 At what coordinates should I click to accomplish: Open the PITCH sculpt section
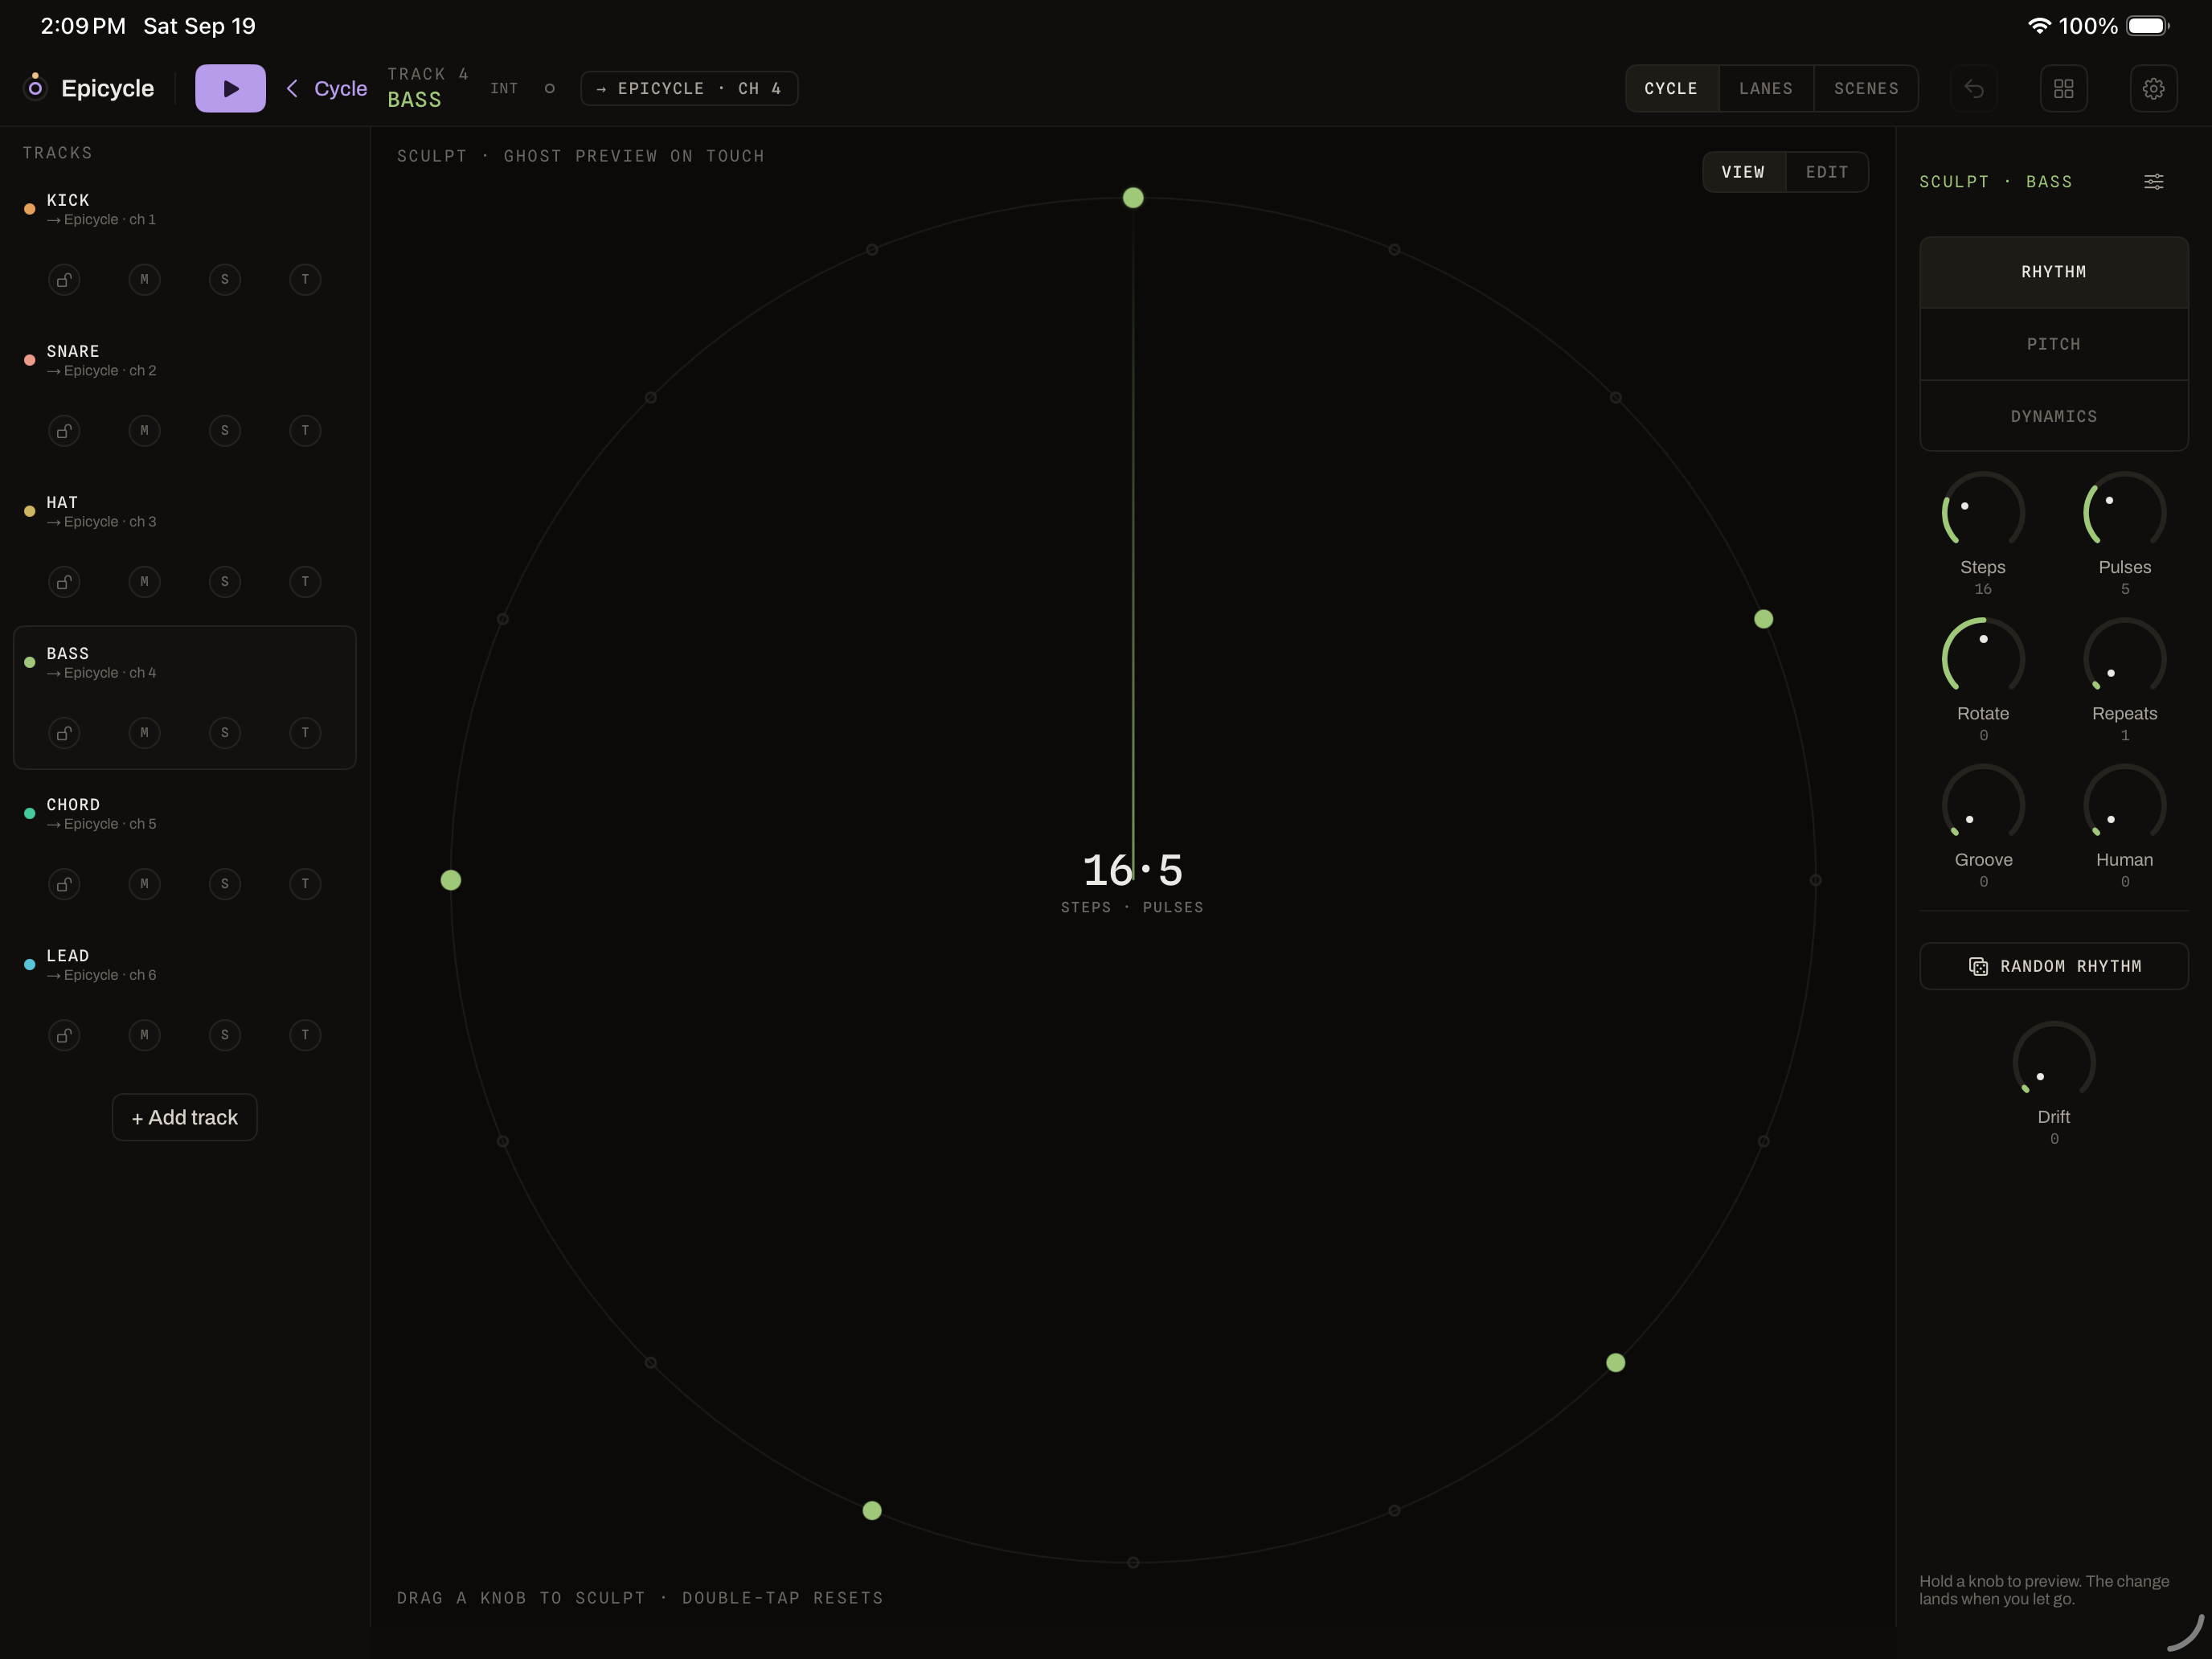coord(2053,344)
